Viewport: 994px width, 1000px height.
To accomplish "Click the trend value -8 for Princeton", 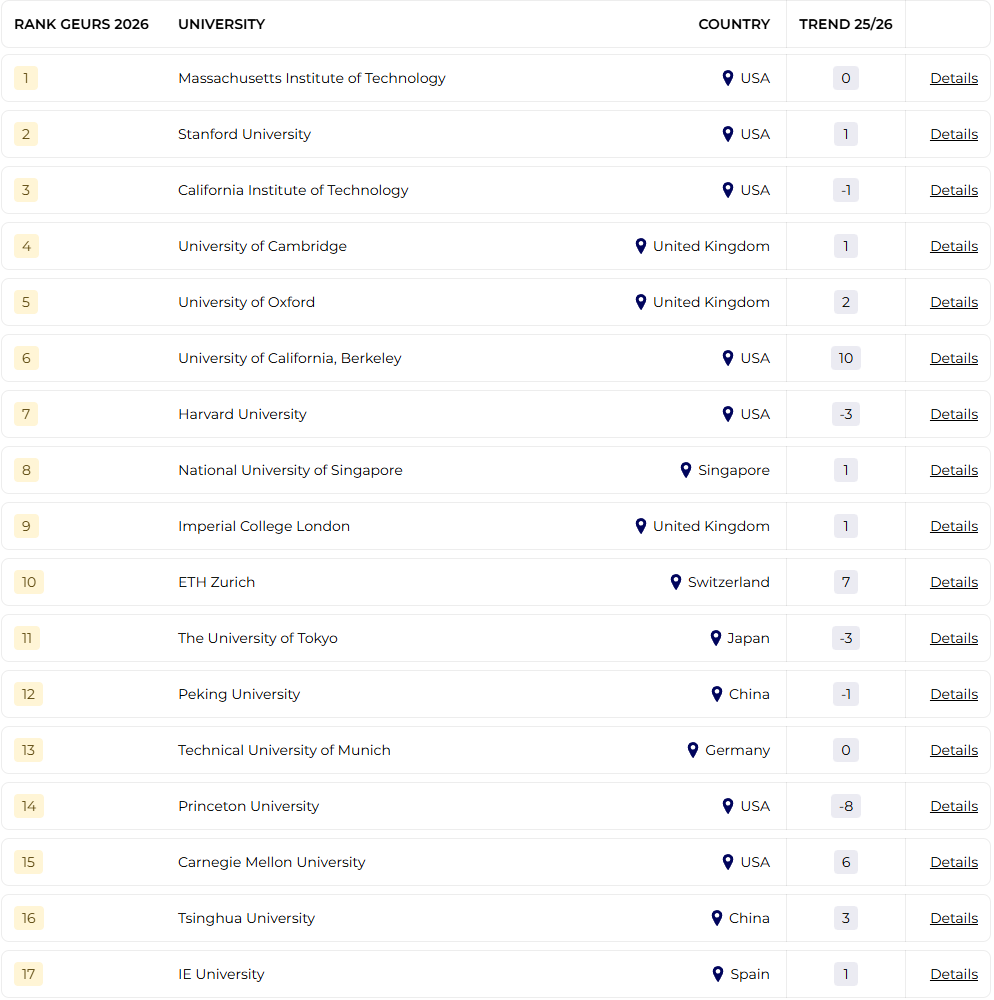I will point(845,806).
